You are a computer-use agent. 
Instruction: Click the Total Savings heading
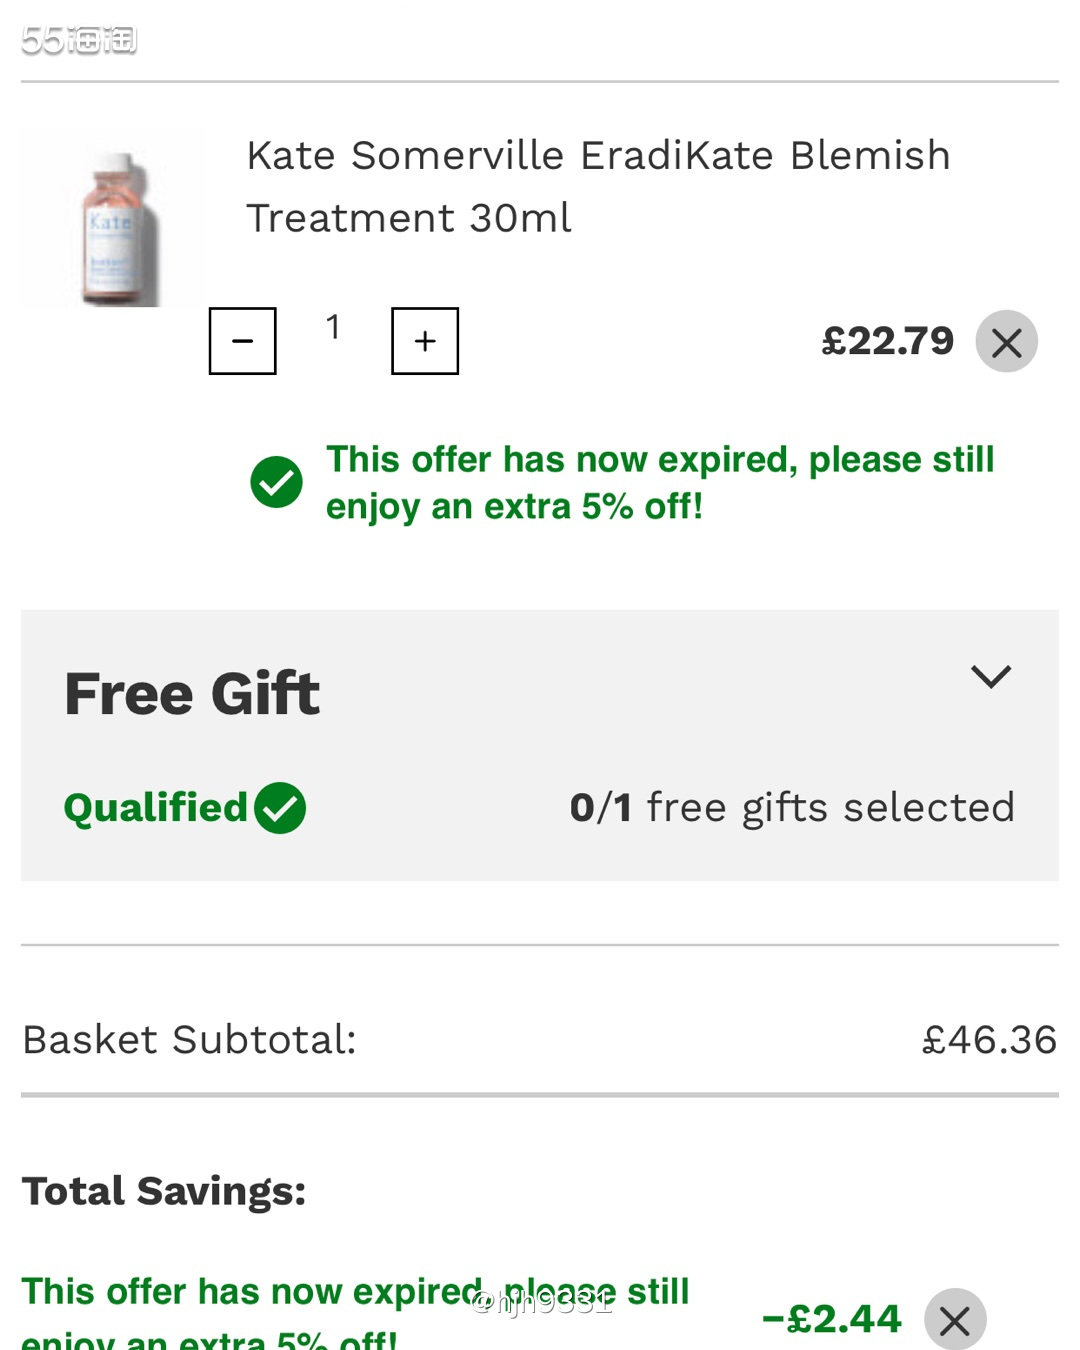164,1191
